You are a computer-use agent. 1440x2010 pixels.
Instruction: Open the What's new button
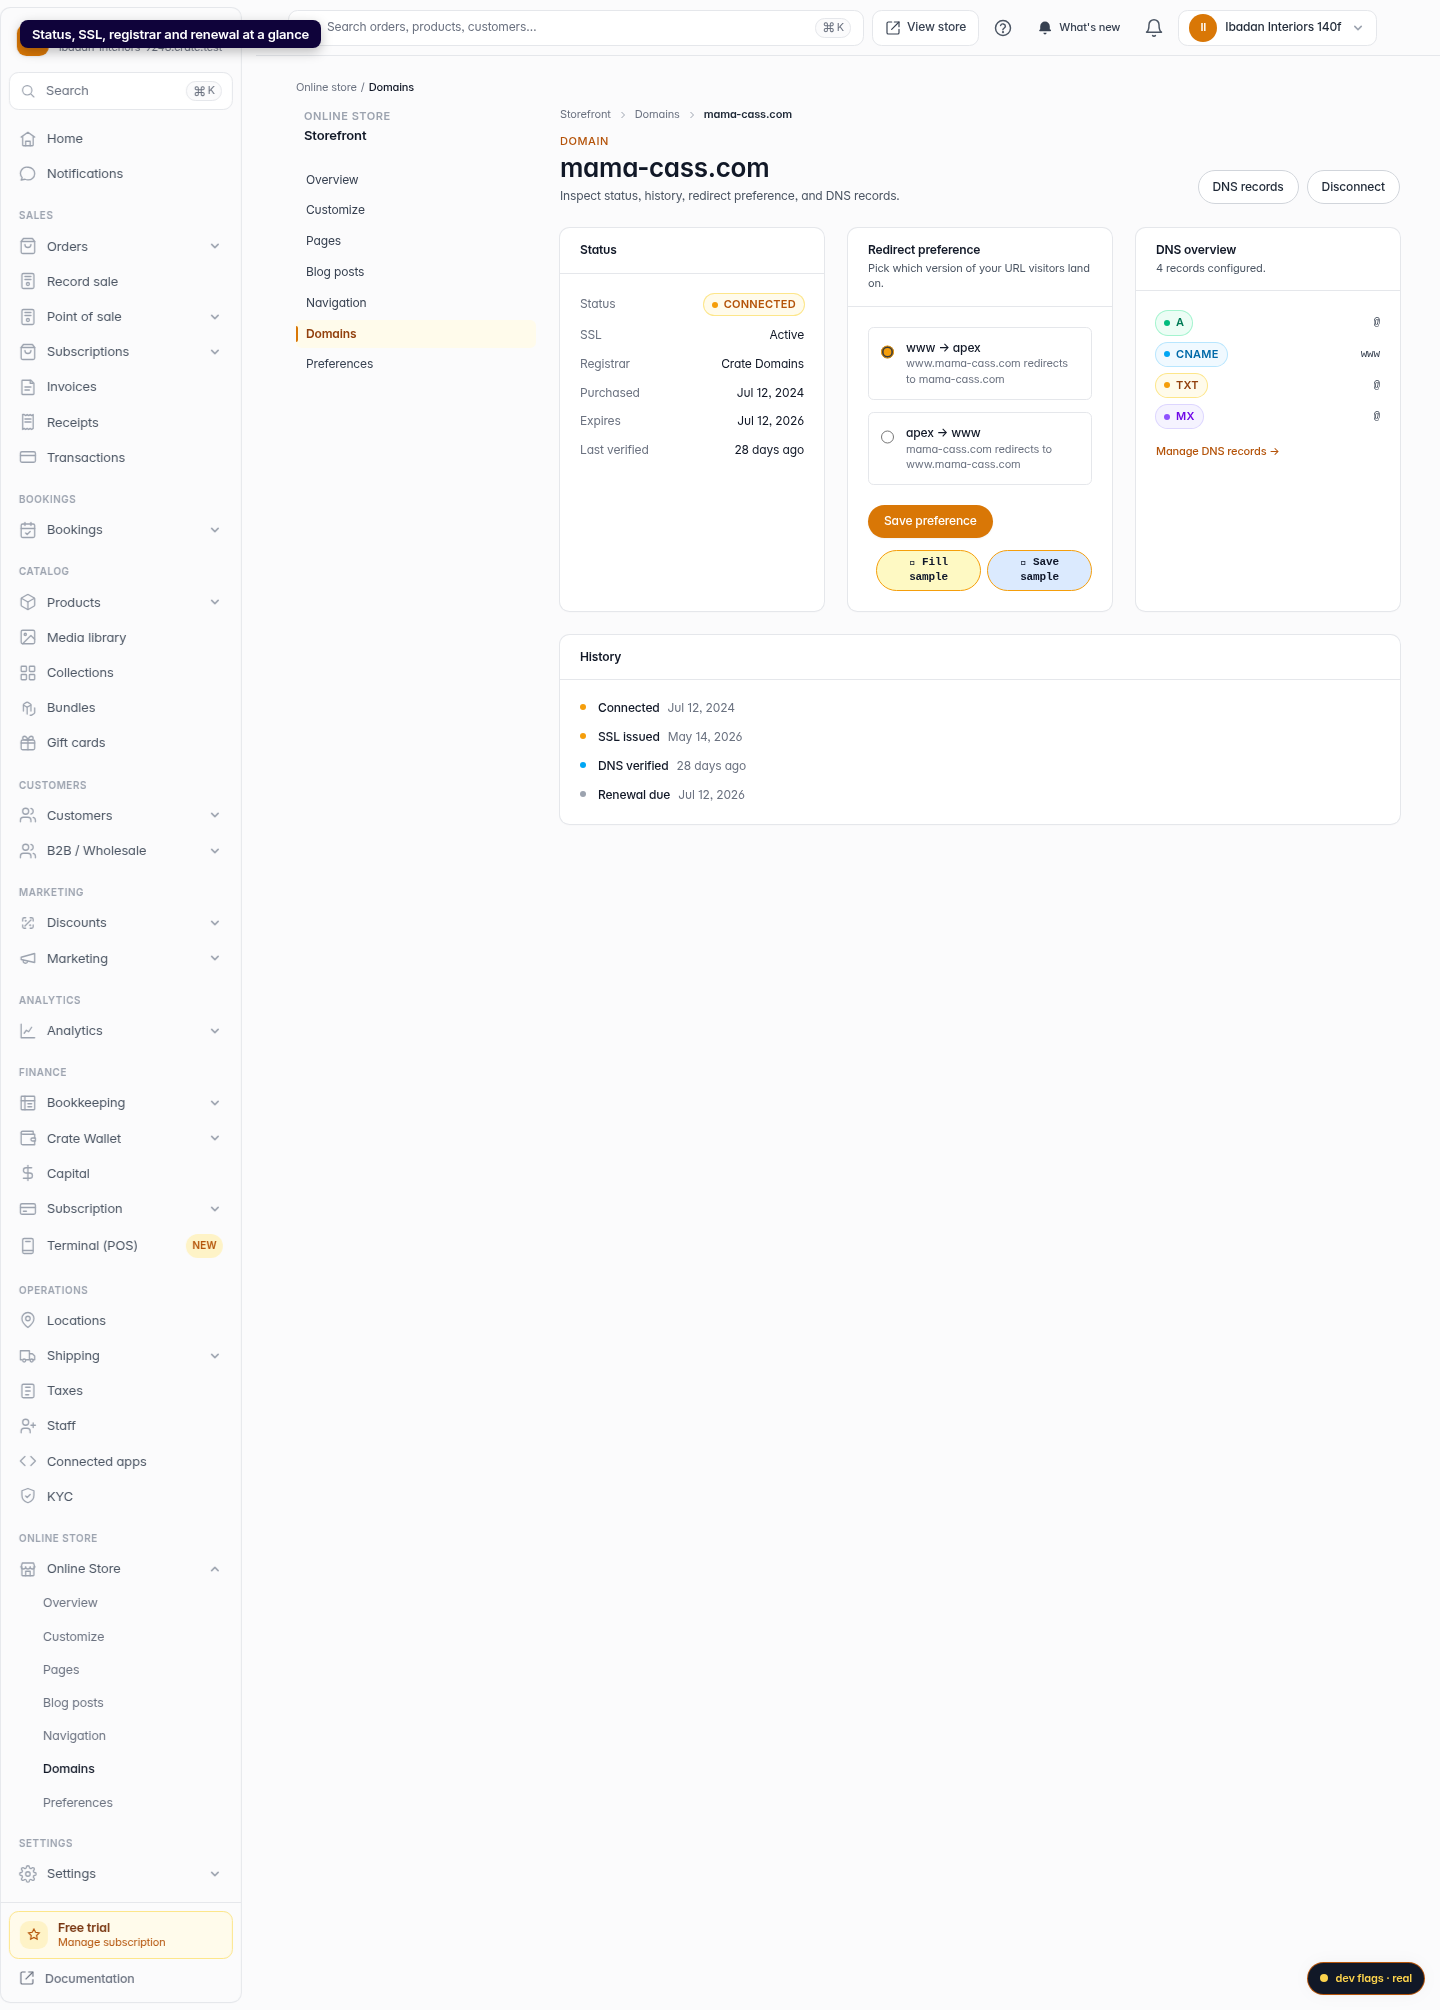1079,28
